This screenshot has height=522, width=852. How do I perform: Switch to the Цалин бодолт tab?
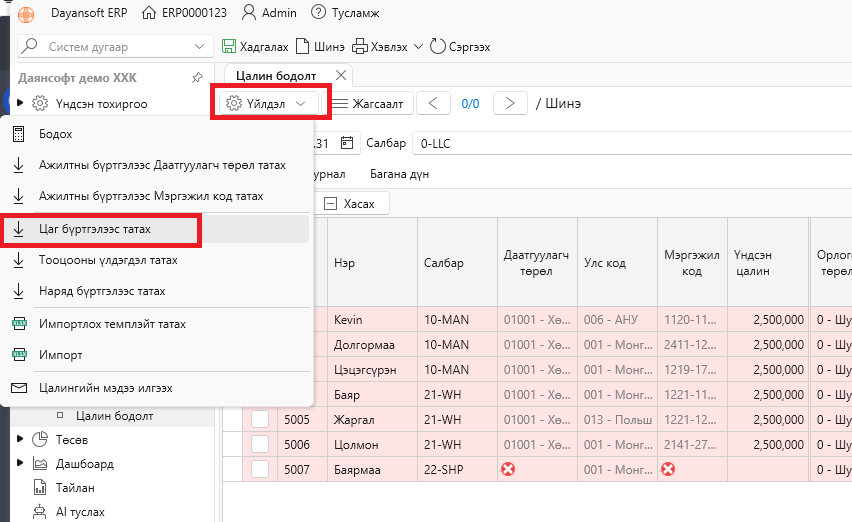click(x=276, y=76)
